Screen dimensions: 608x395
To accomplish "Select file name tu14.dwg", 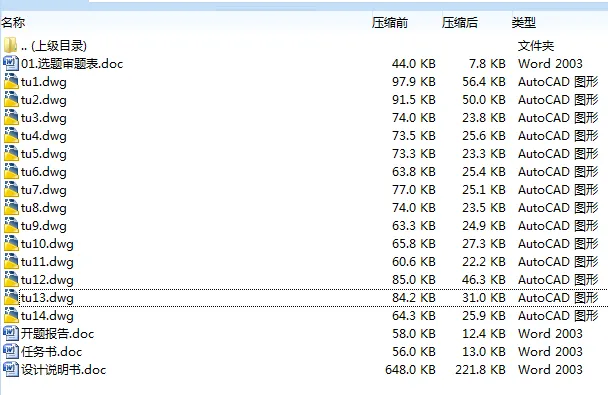I will coord(47,316).
